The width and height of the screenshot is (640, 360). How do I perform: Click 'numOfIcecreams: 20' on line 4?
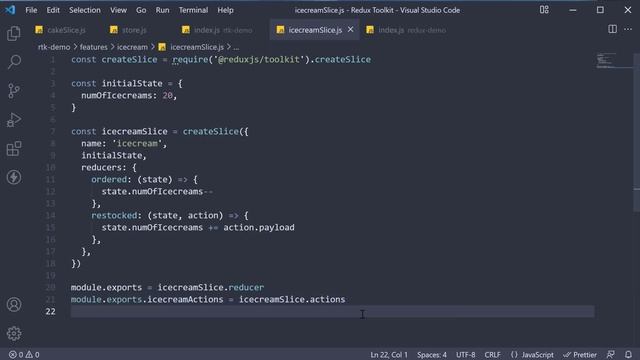[127, 96]
